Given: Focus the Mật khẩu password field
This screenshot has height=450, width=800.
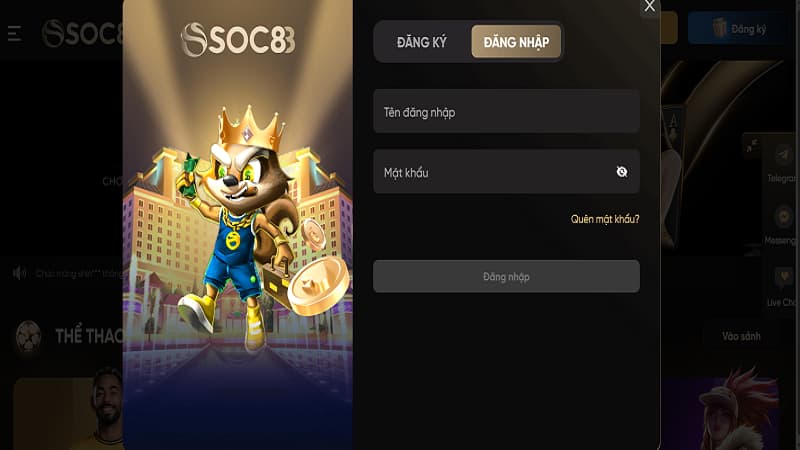Looking at the screenshot, I should click(x=506, y=172).
